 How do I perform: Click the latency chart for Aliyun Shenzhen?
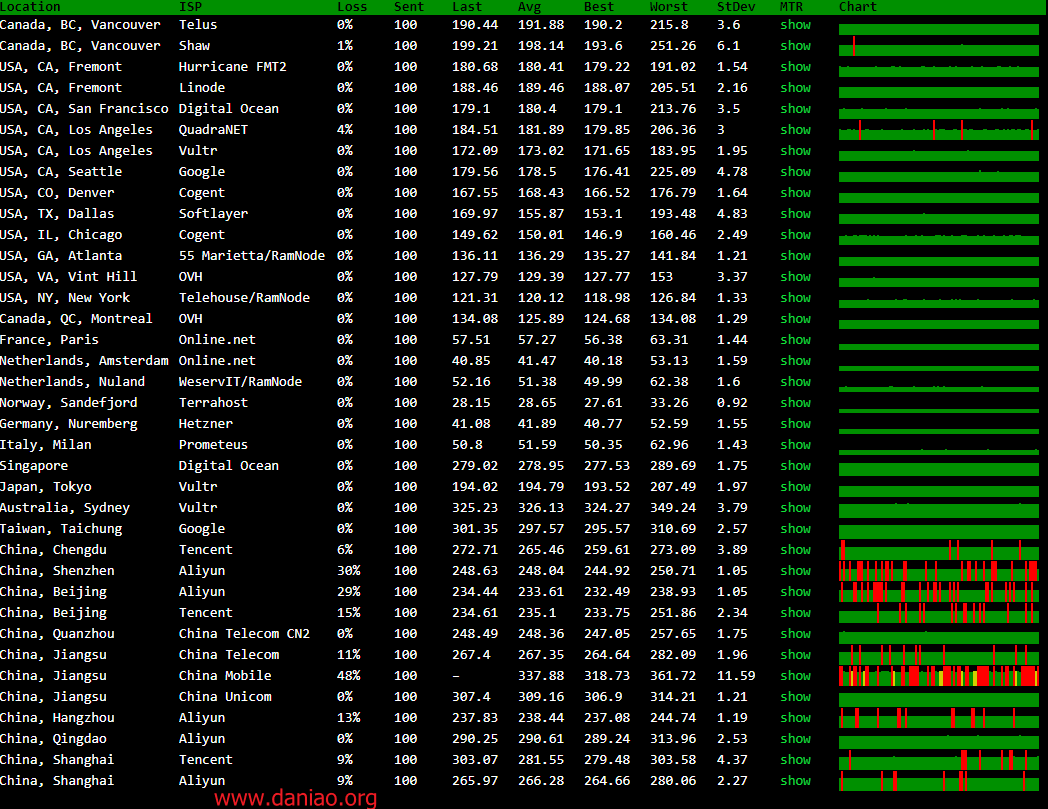tap(939, 571)
